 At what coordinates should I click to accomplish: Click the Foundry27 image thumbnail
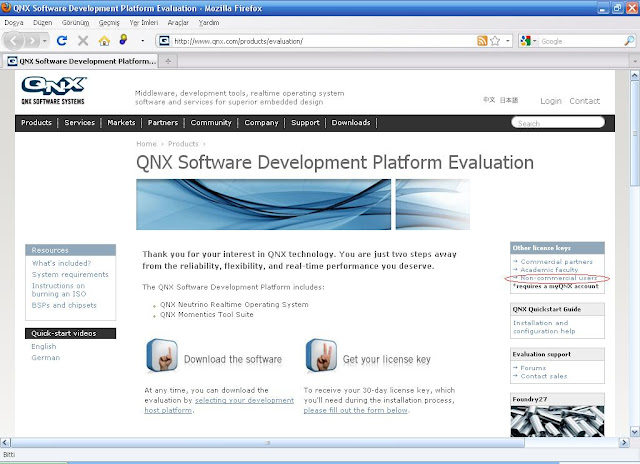(557, 420)
